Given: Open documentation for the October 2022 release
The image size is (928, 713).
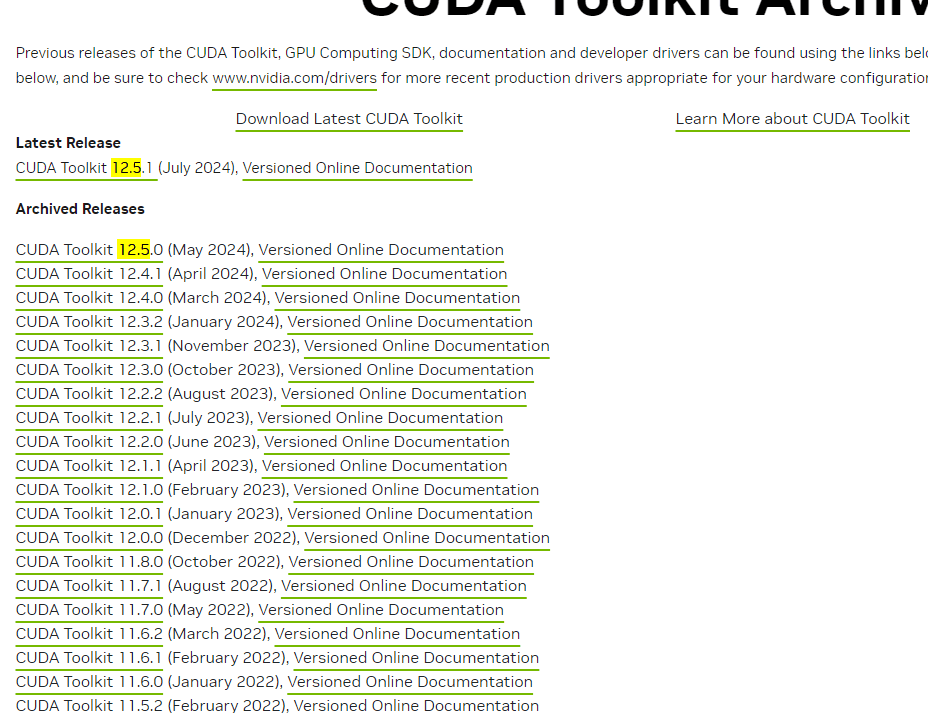Looking at the screenshot, I should (x=411, y=562).
